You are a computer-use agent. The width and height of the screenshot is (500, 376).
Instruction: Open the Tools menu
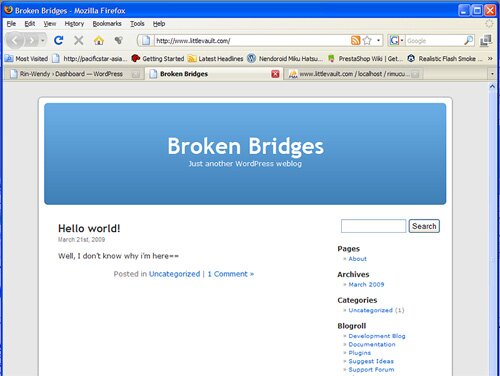coord(137,24)
